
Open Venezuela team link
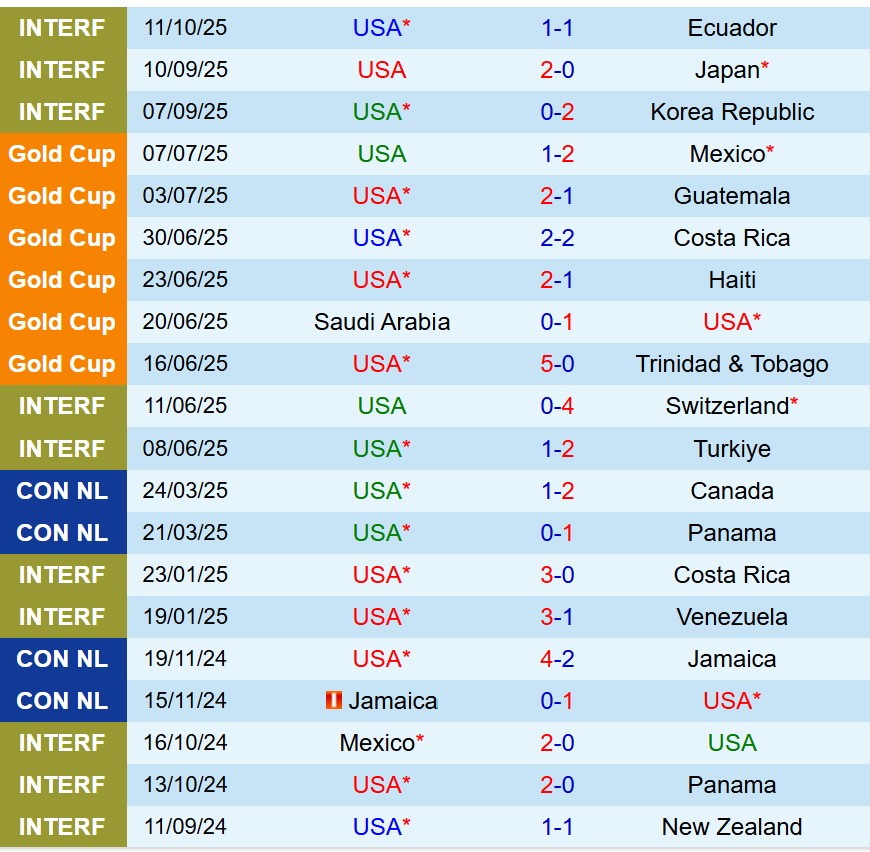click(732, 617)
